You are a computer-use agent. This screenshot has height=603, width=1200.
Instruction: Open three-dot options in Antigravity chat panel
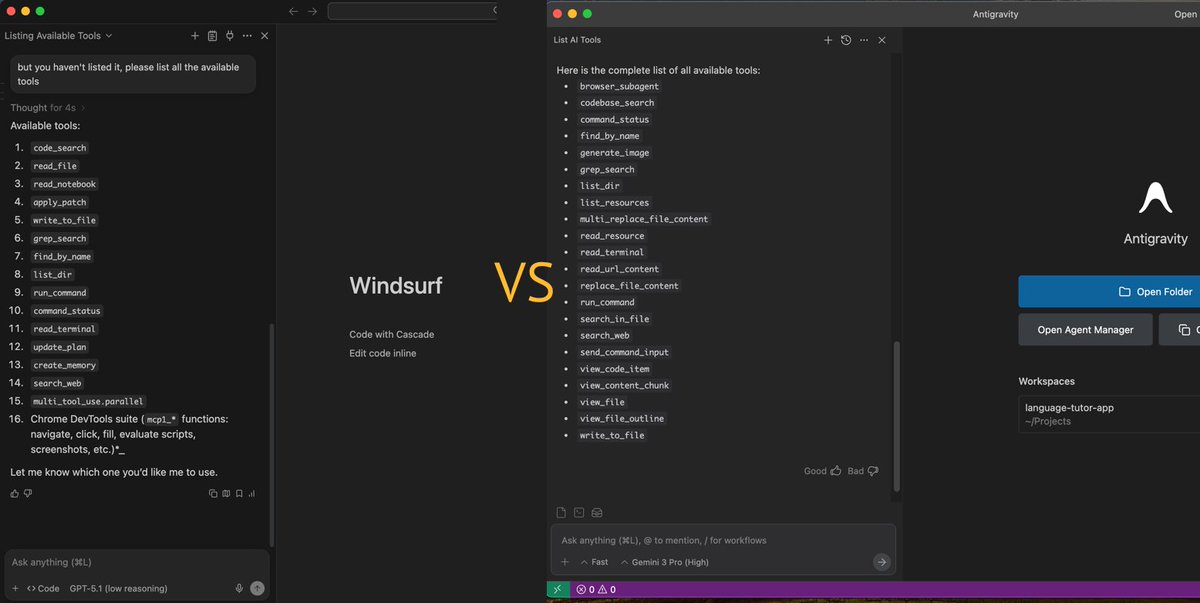click(x=864, y=40)
